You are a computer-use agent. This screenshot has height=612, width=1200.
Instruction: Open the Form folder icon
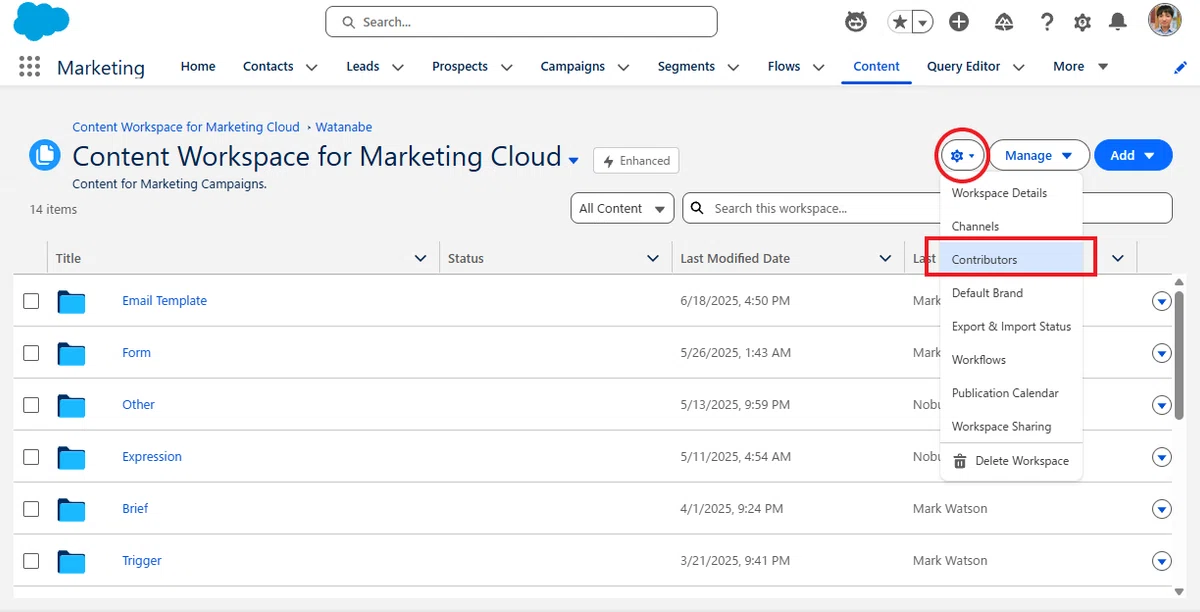click(71, 353)
